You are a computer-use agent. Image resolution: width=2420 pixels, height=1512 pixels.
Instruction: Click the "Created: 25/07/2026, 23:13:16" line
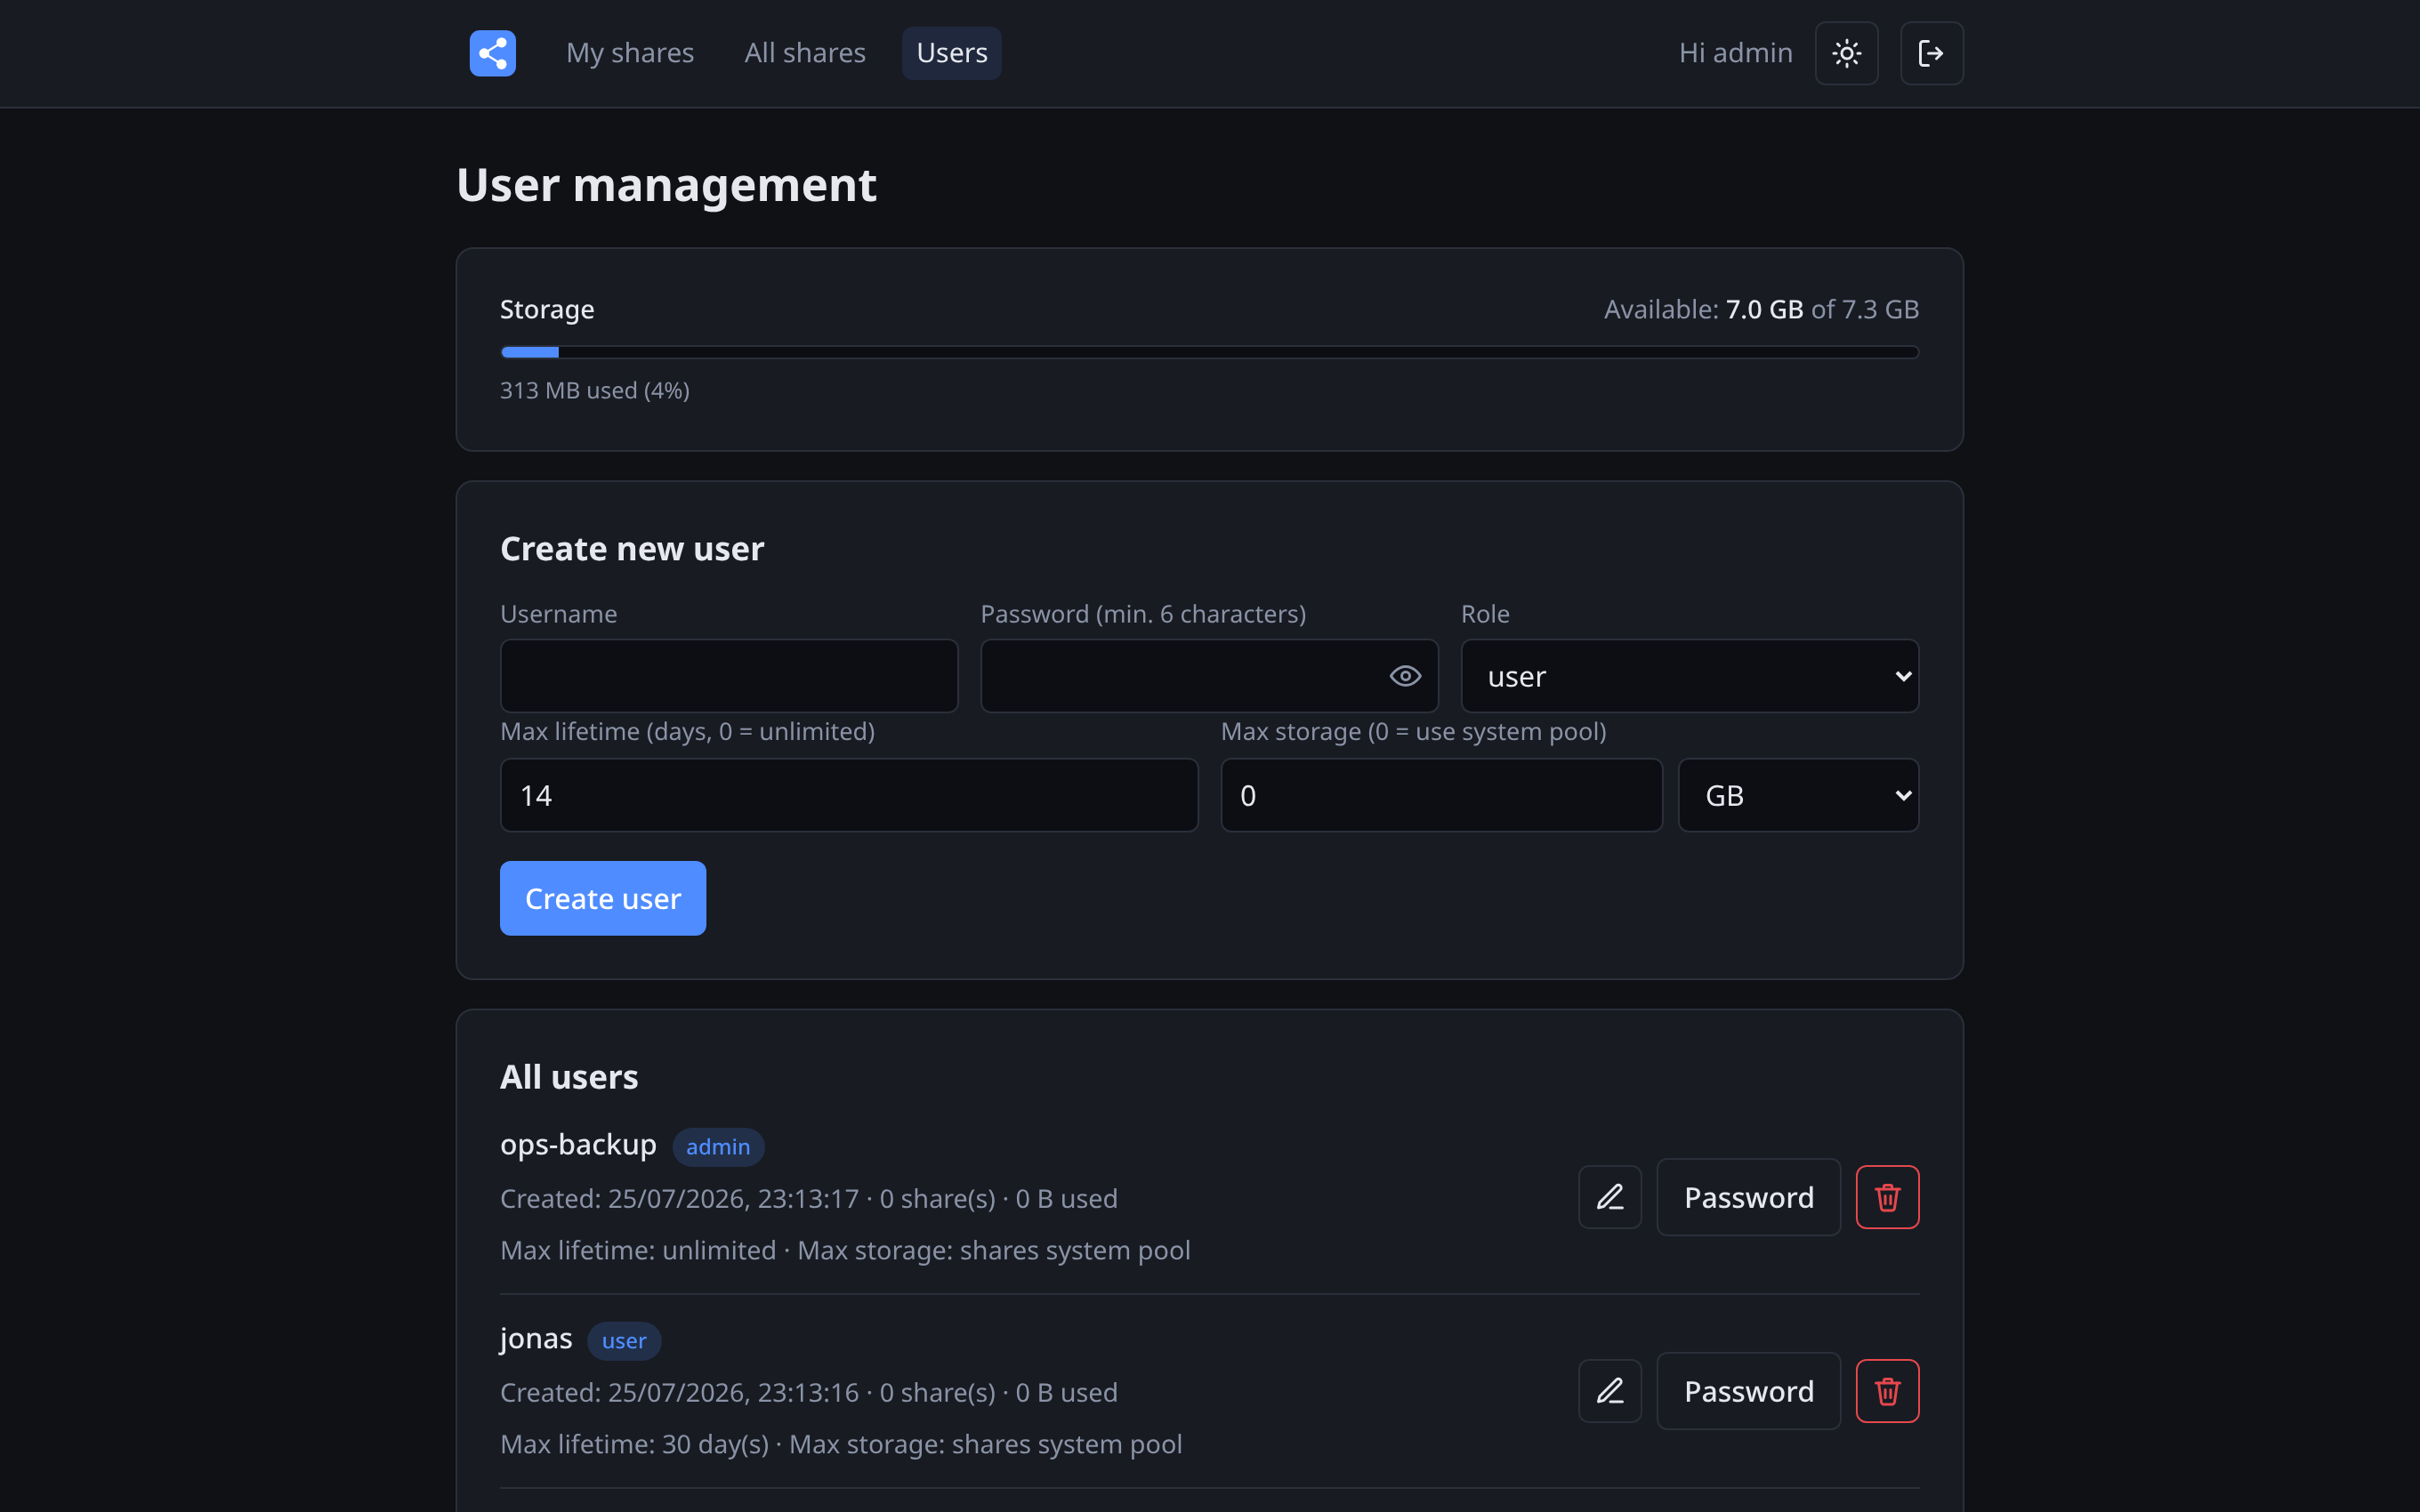pos(808,1392)
